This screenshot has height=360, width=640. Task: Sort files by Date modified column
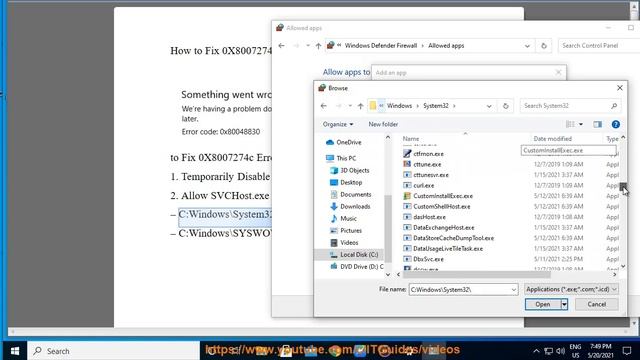pyautogui.click(x=552, y=139)
